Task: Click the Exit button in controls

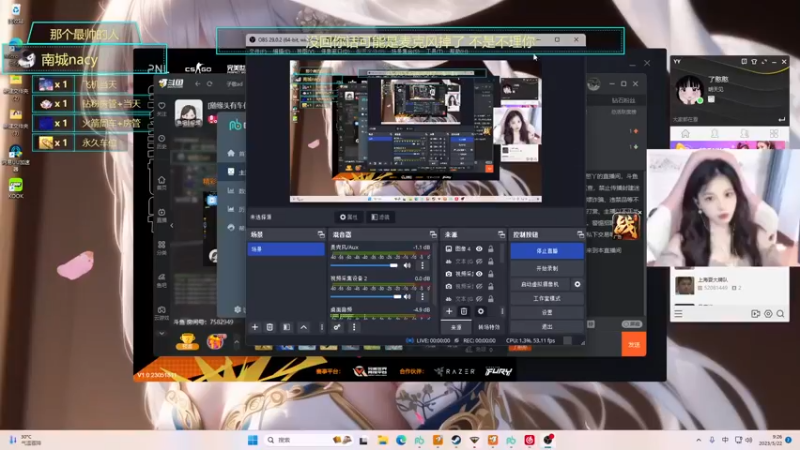Action: point(547,327)
